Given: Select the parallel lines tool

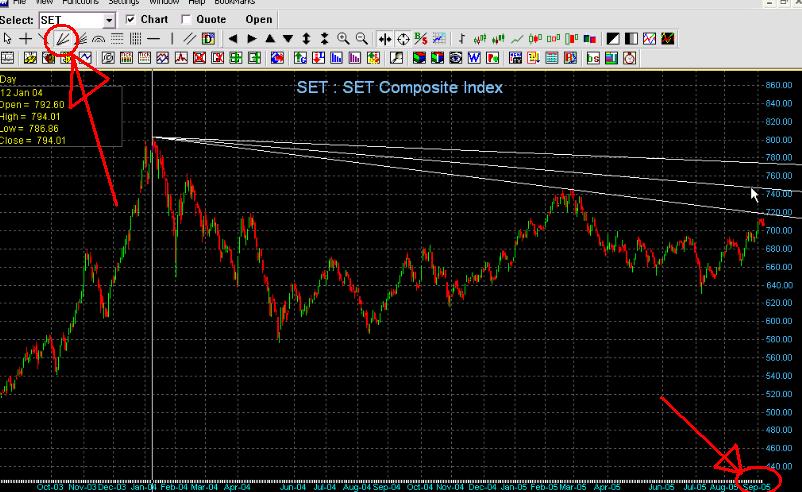Looking at the screenshot, I should click(x=190, y=39).
